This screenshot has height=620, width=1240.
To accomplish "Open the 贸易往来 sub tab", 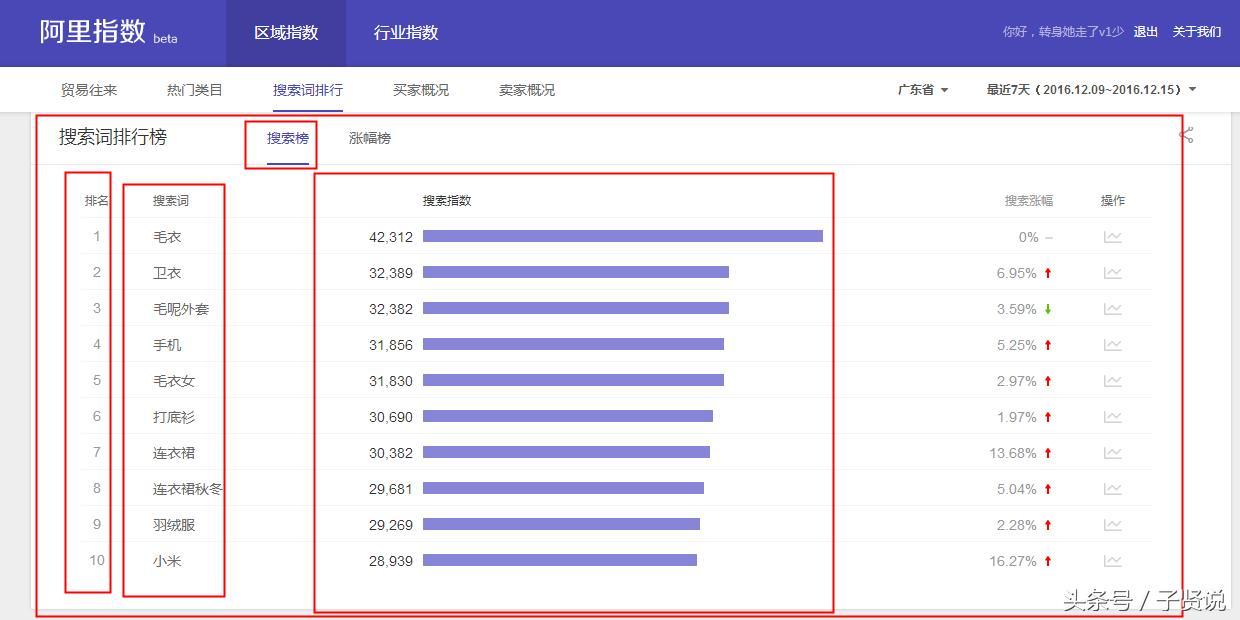I will click(89, 90).
